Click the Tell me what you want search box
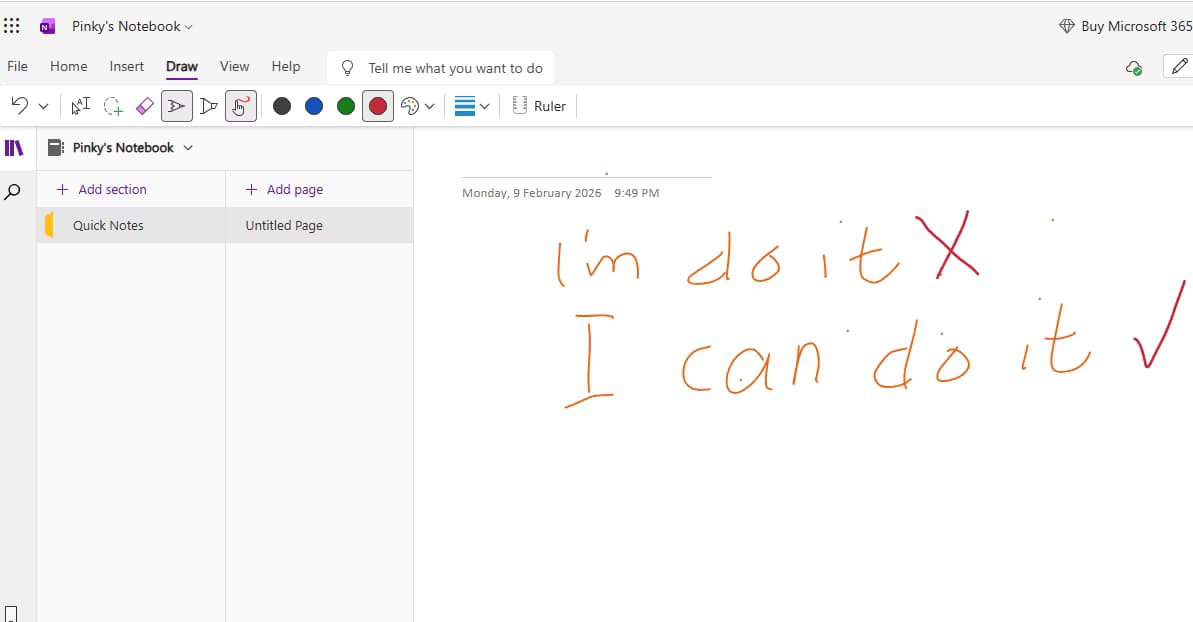Viewport: 1193px width, 622px height. 455,68
